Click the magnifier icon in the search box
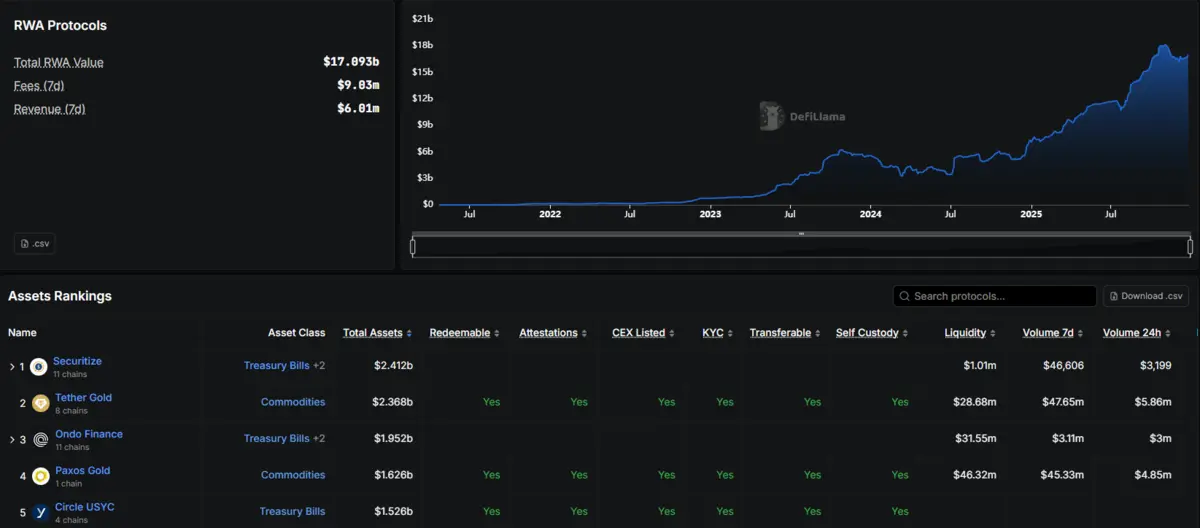The width and height of the screenshot is (1200, 528). click(x=905, y=297)
